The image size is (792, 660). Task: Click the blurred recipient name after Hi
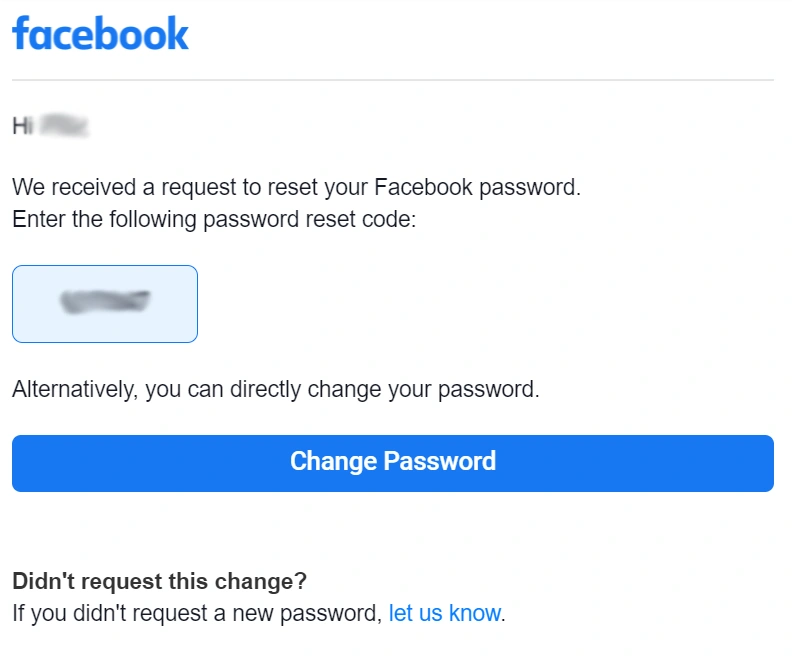pyautogui.click(x=64, y=125)
